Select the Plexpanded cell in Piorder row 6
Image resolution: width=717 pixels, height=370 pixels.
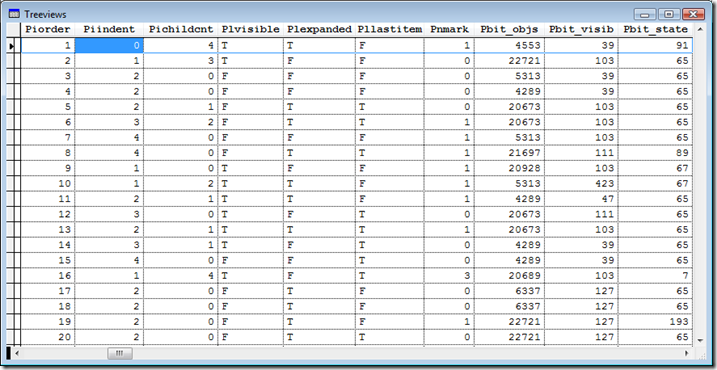coord(319,122)
